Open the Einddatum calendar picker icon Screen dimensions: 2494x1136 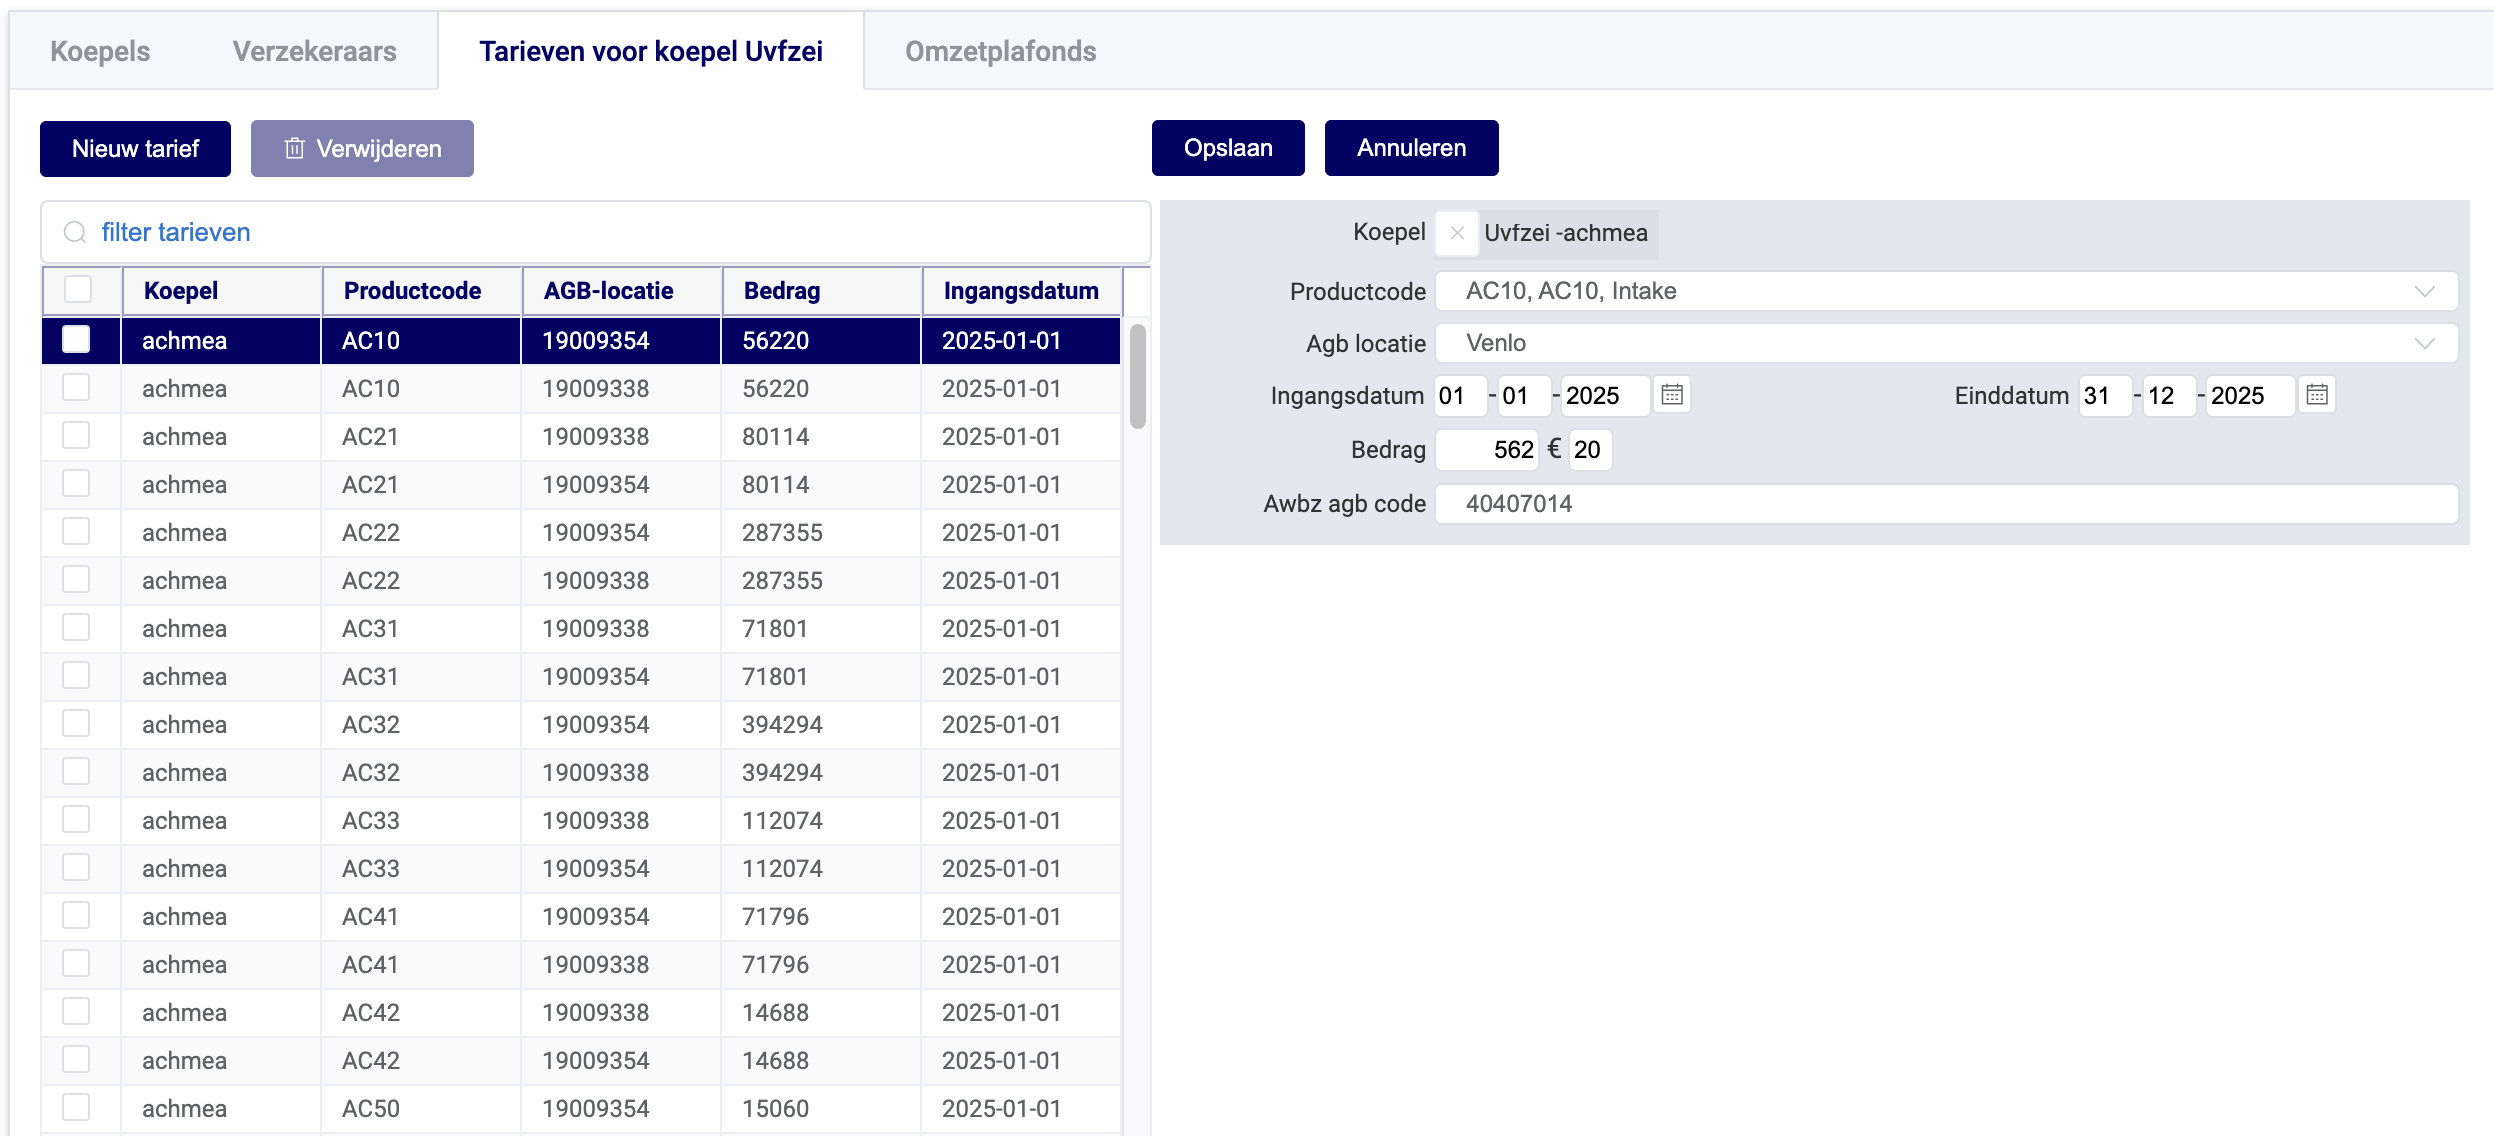pyautogui.click(x=2317, y=395)
